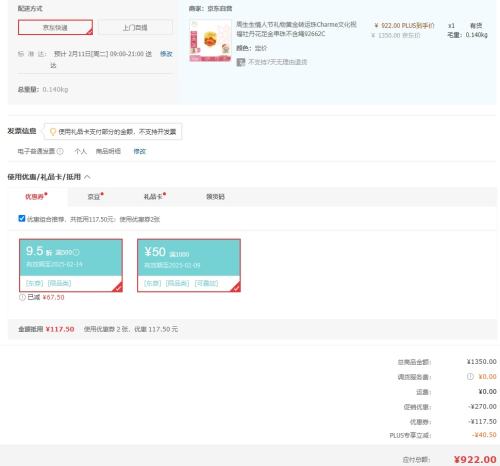Open the 领货码 tab

click(x=215, y=197)
